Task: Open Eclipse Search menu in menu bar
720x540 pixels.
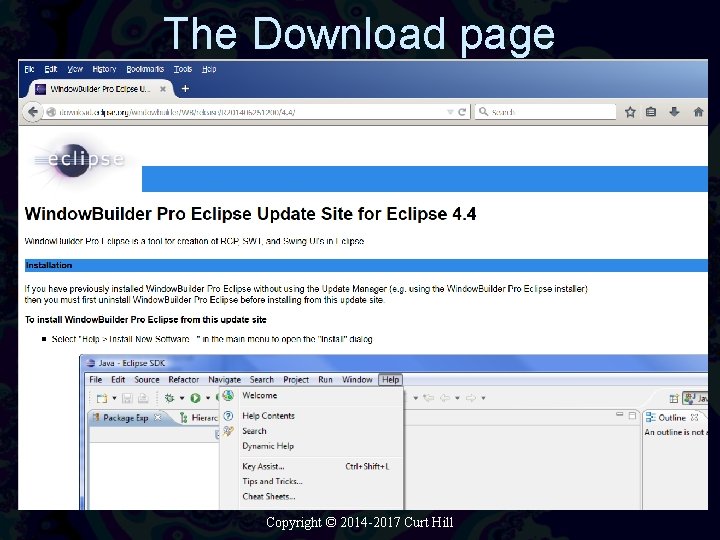Action: click(x=262, y=380)
